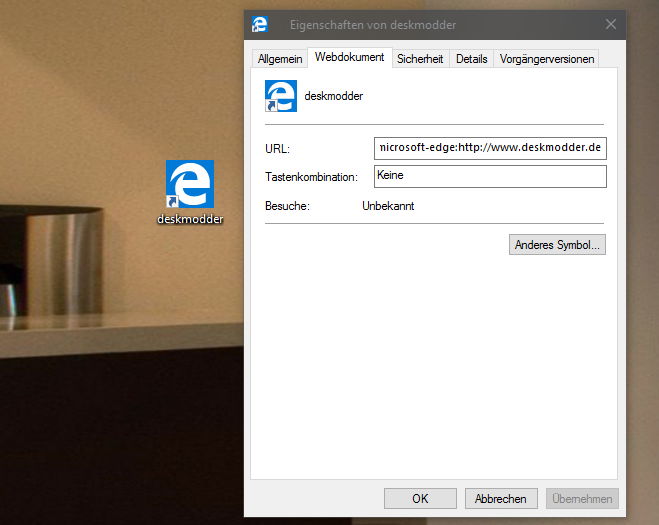Click the Unbekannt value beside Besuche
The width and height of the screenshot is (659, 525).
click(x=388, y=206)
